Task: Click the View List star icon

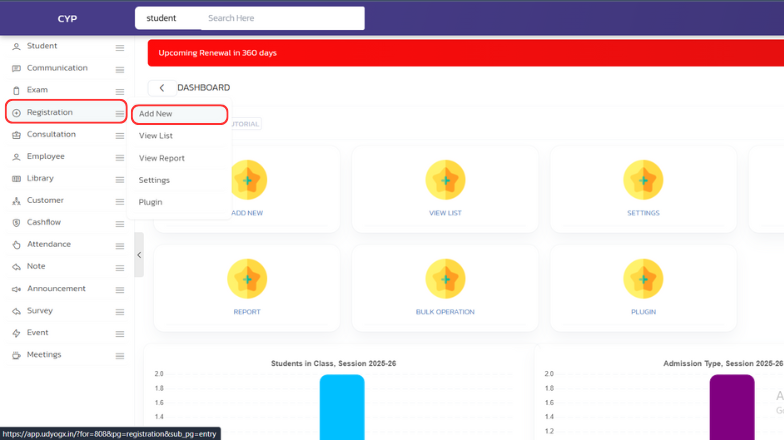Action: point(445,180)
